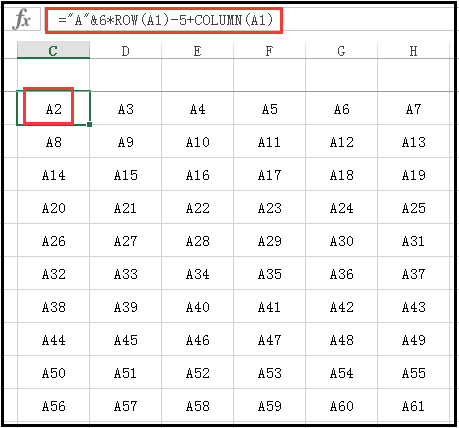Select the cell containing A14

(53, 174)
